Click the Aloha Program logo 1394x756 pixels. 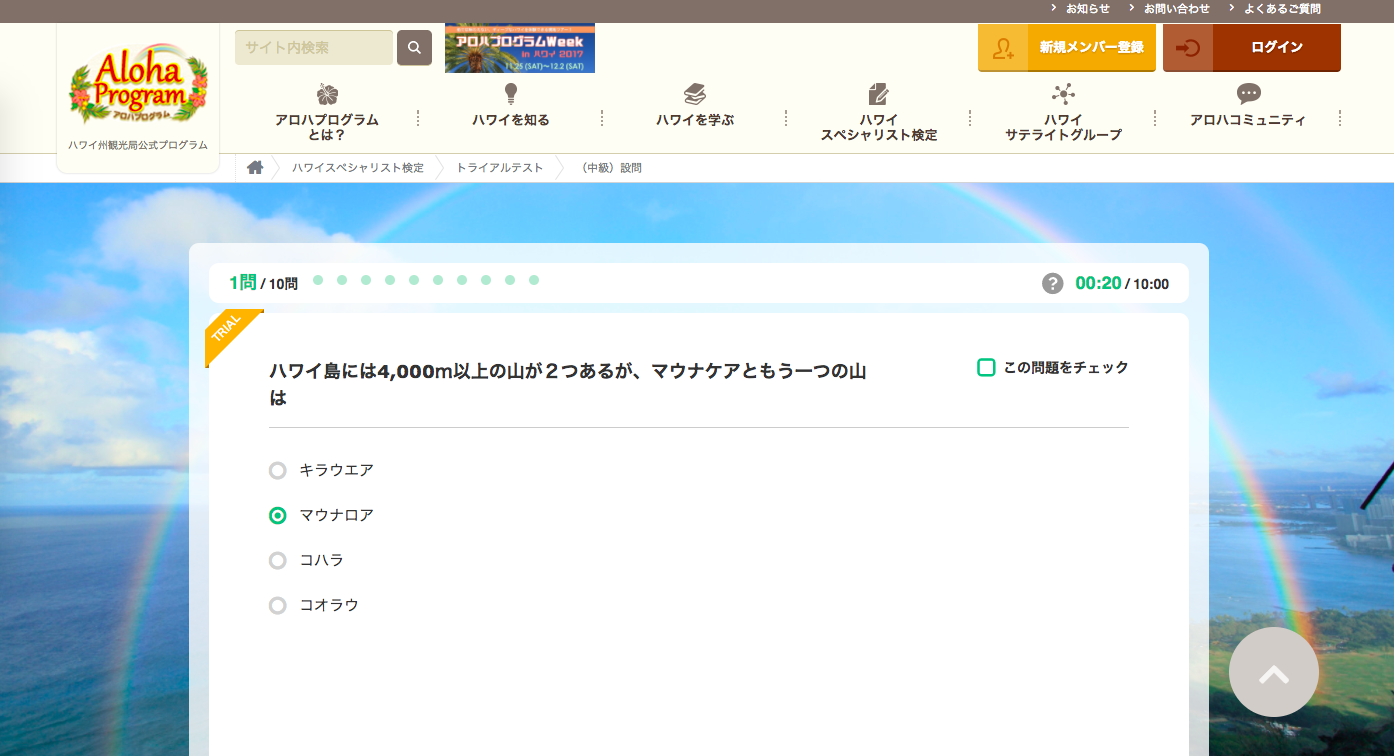(x=138, y=86)
